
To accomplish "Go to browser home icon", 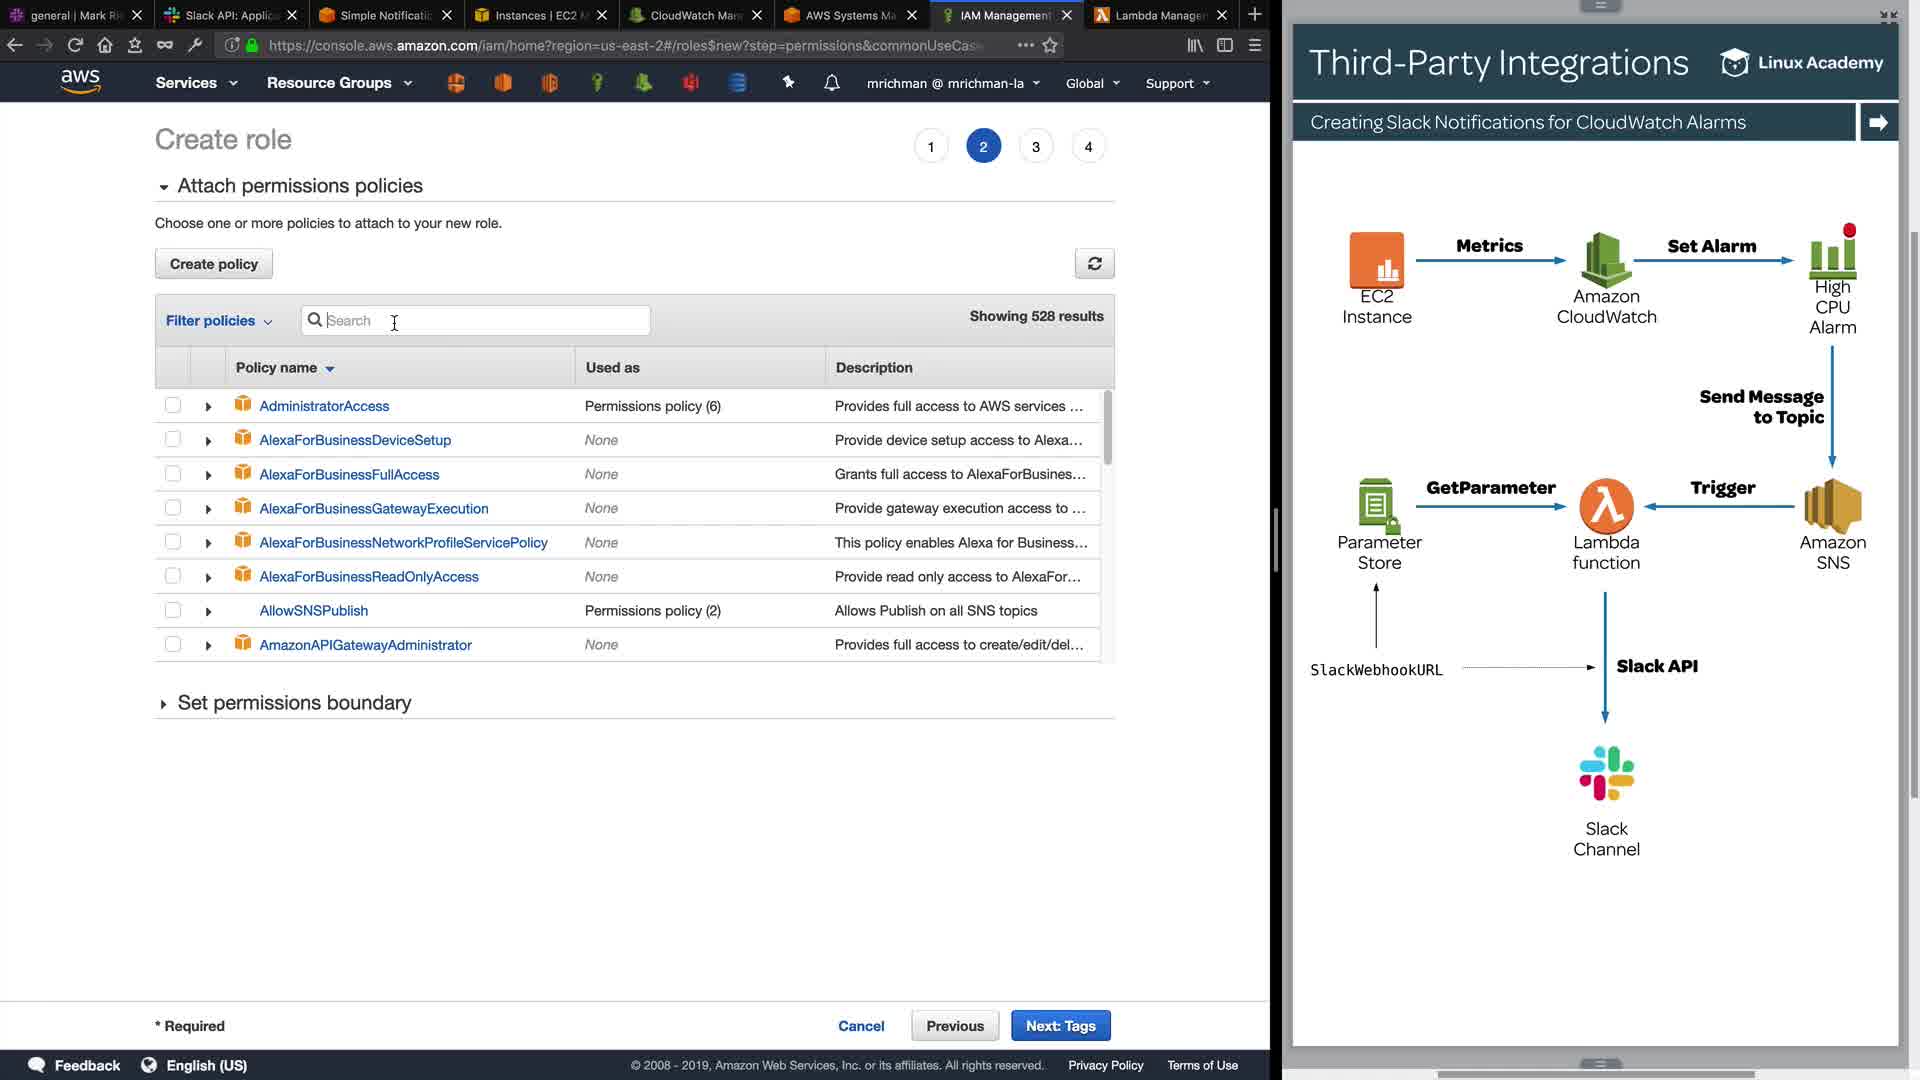I will pyautogui.click(x=105, y=45).
